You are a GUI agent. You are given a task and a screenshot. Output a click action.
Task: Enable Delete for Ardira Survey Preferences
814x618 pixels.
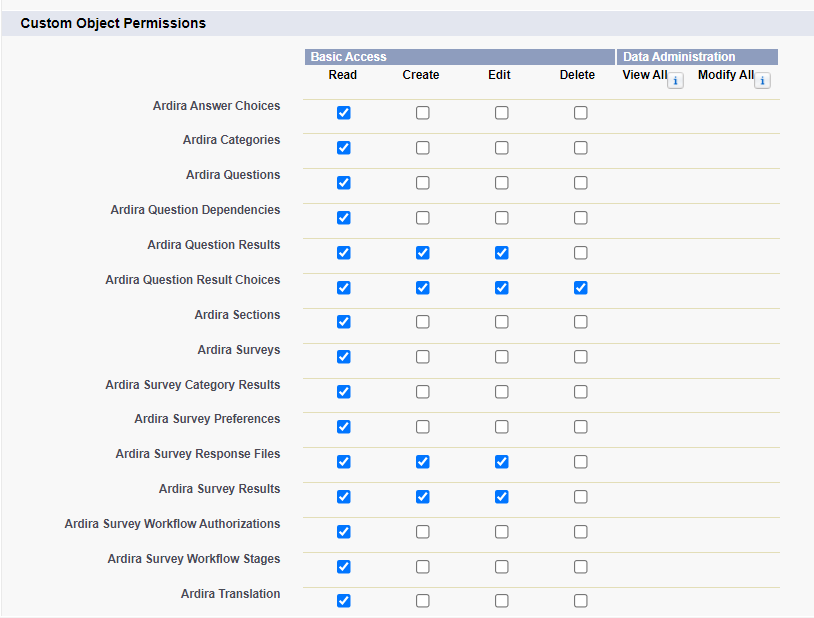580,427
